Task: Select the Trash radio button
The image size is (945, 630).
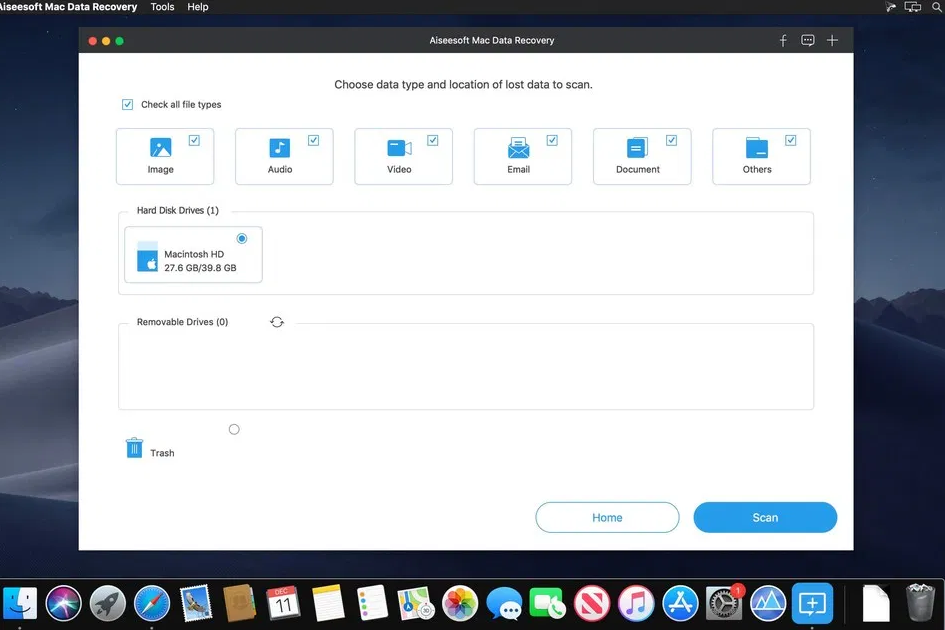Action: point(233,428)
